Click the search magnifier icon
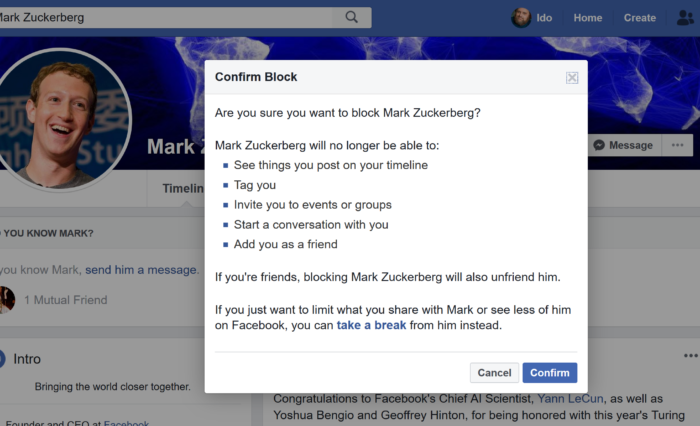This screenshot has width=700, height=426. coord(351,17)
